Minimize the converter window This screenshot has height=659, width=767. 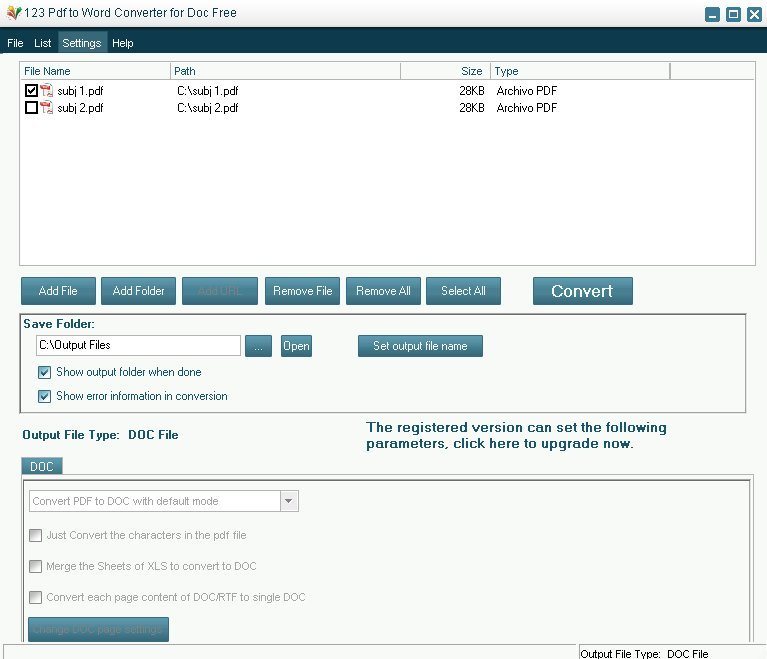[x=713, y=15]
